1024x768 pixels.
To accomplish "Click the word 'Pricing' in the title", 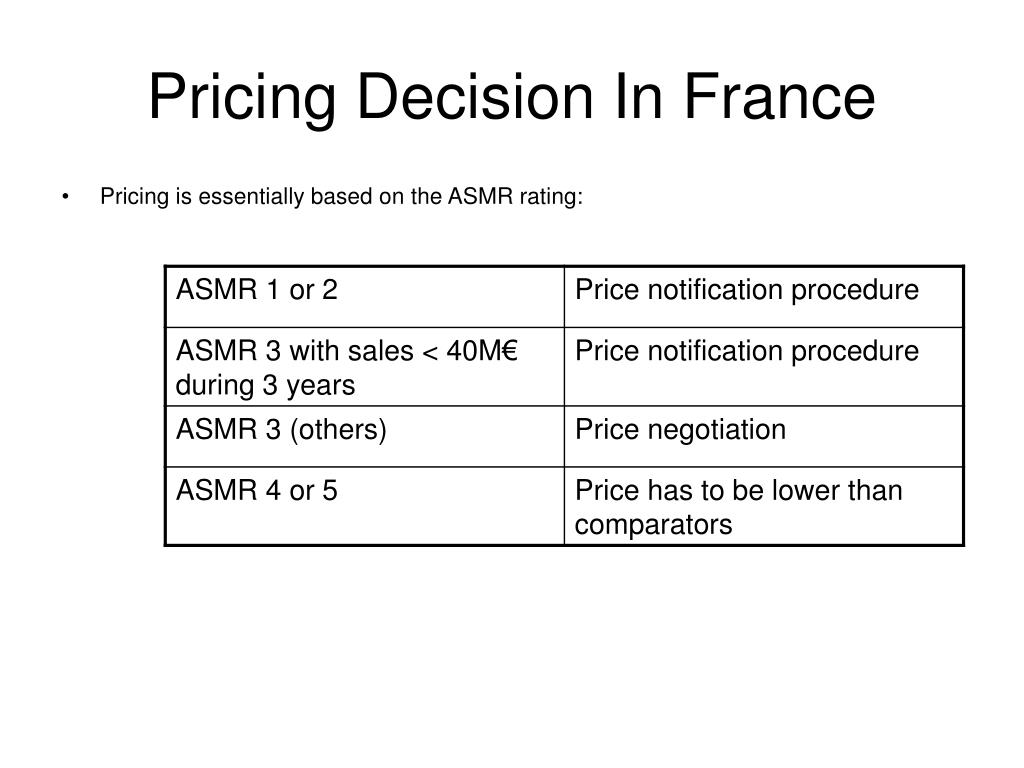I will [x=242, y=100].
